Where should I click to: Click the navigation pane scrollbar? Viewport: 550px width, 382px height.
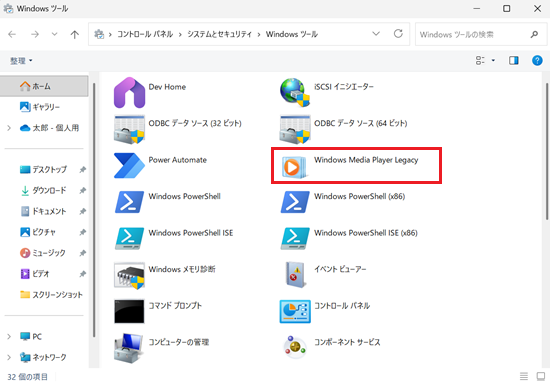tap(94, 210)
